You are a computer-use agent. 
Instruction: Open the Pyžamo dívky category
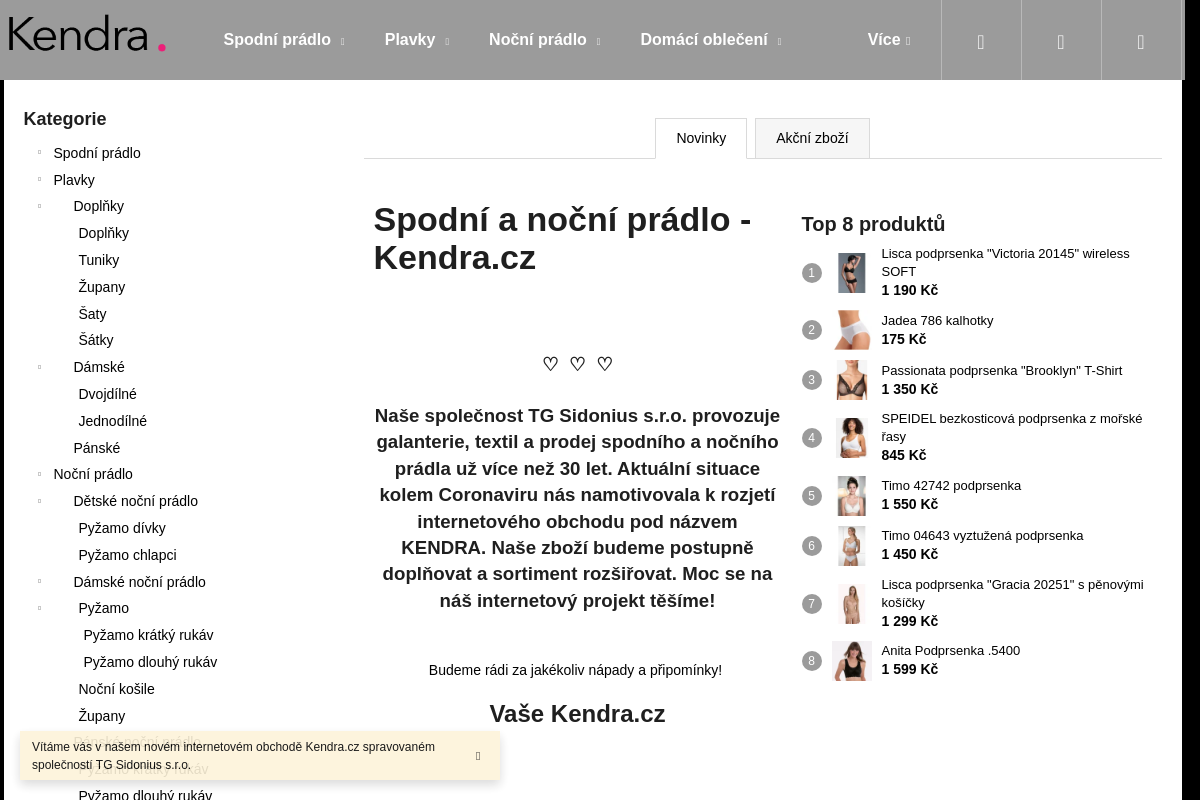point(122,528)
